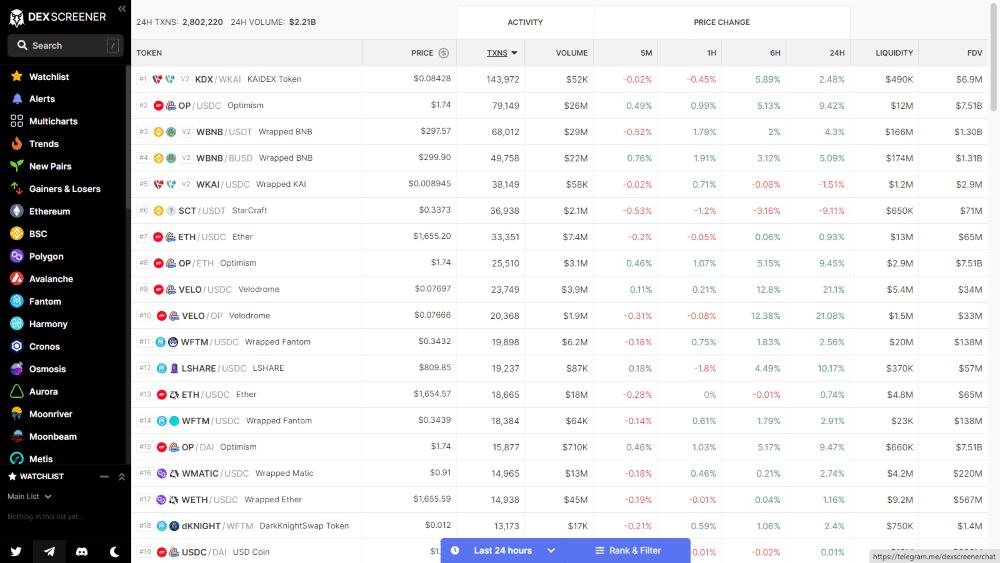Select the Fantom chain icon

click(x=17, y=301)
